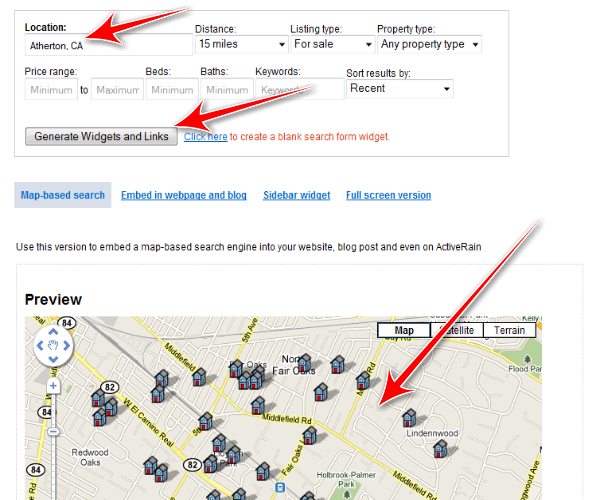Click the map pan hand control

[x=53, y=347]
